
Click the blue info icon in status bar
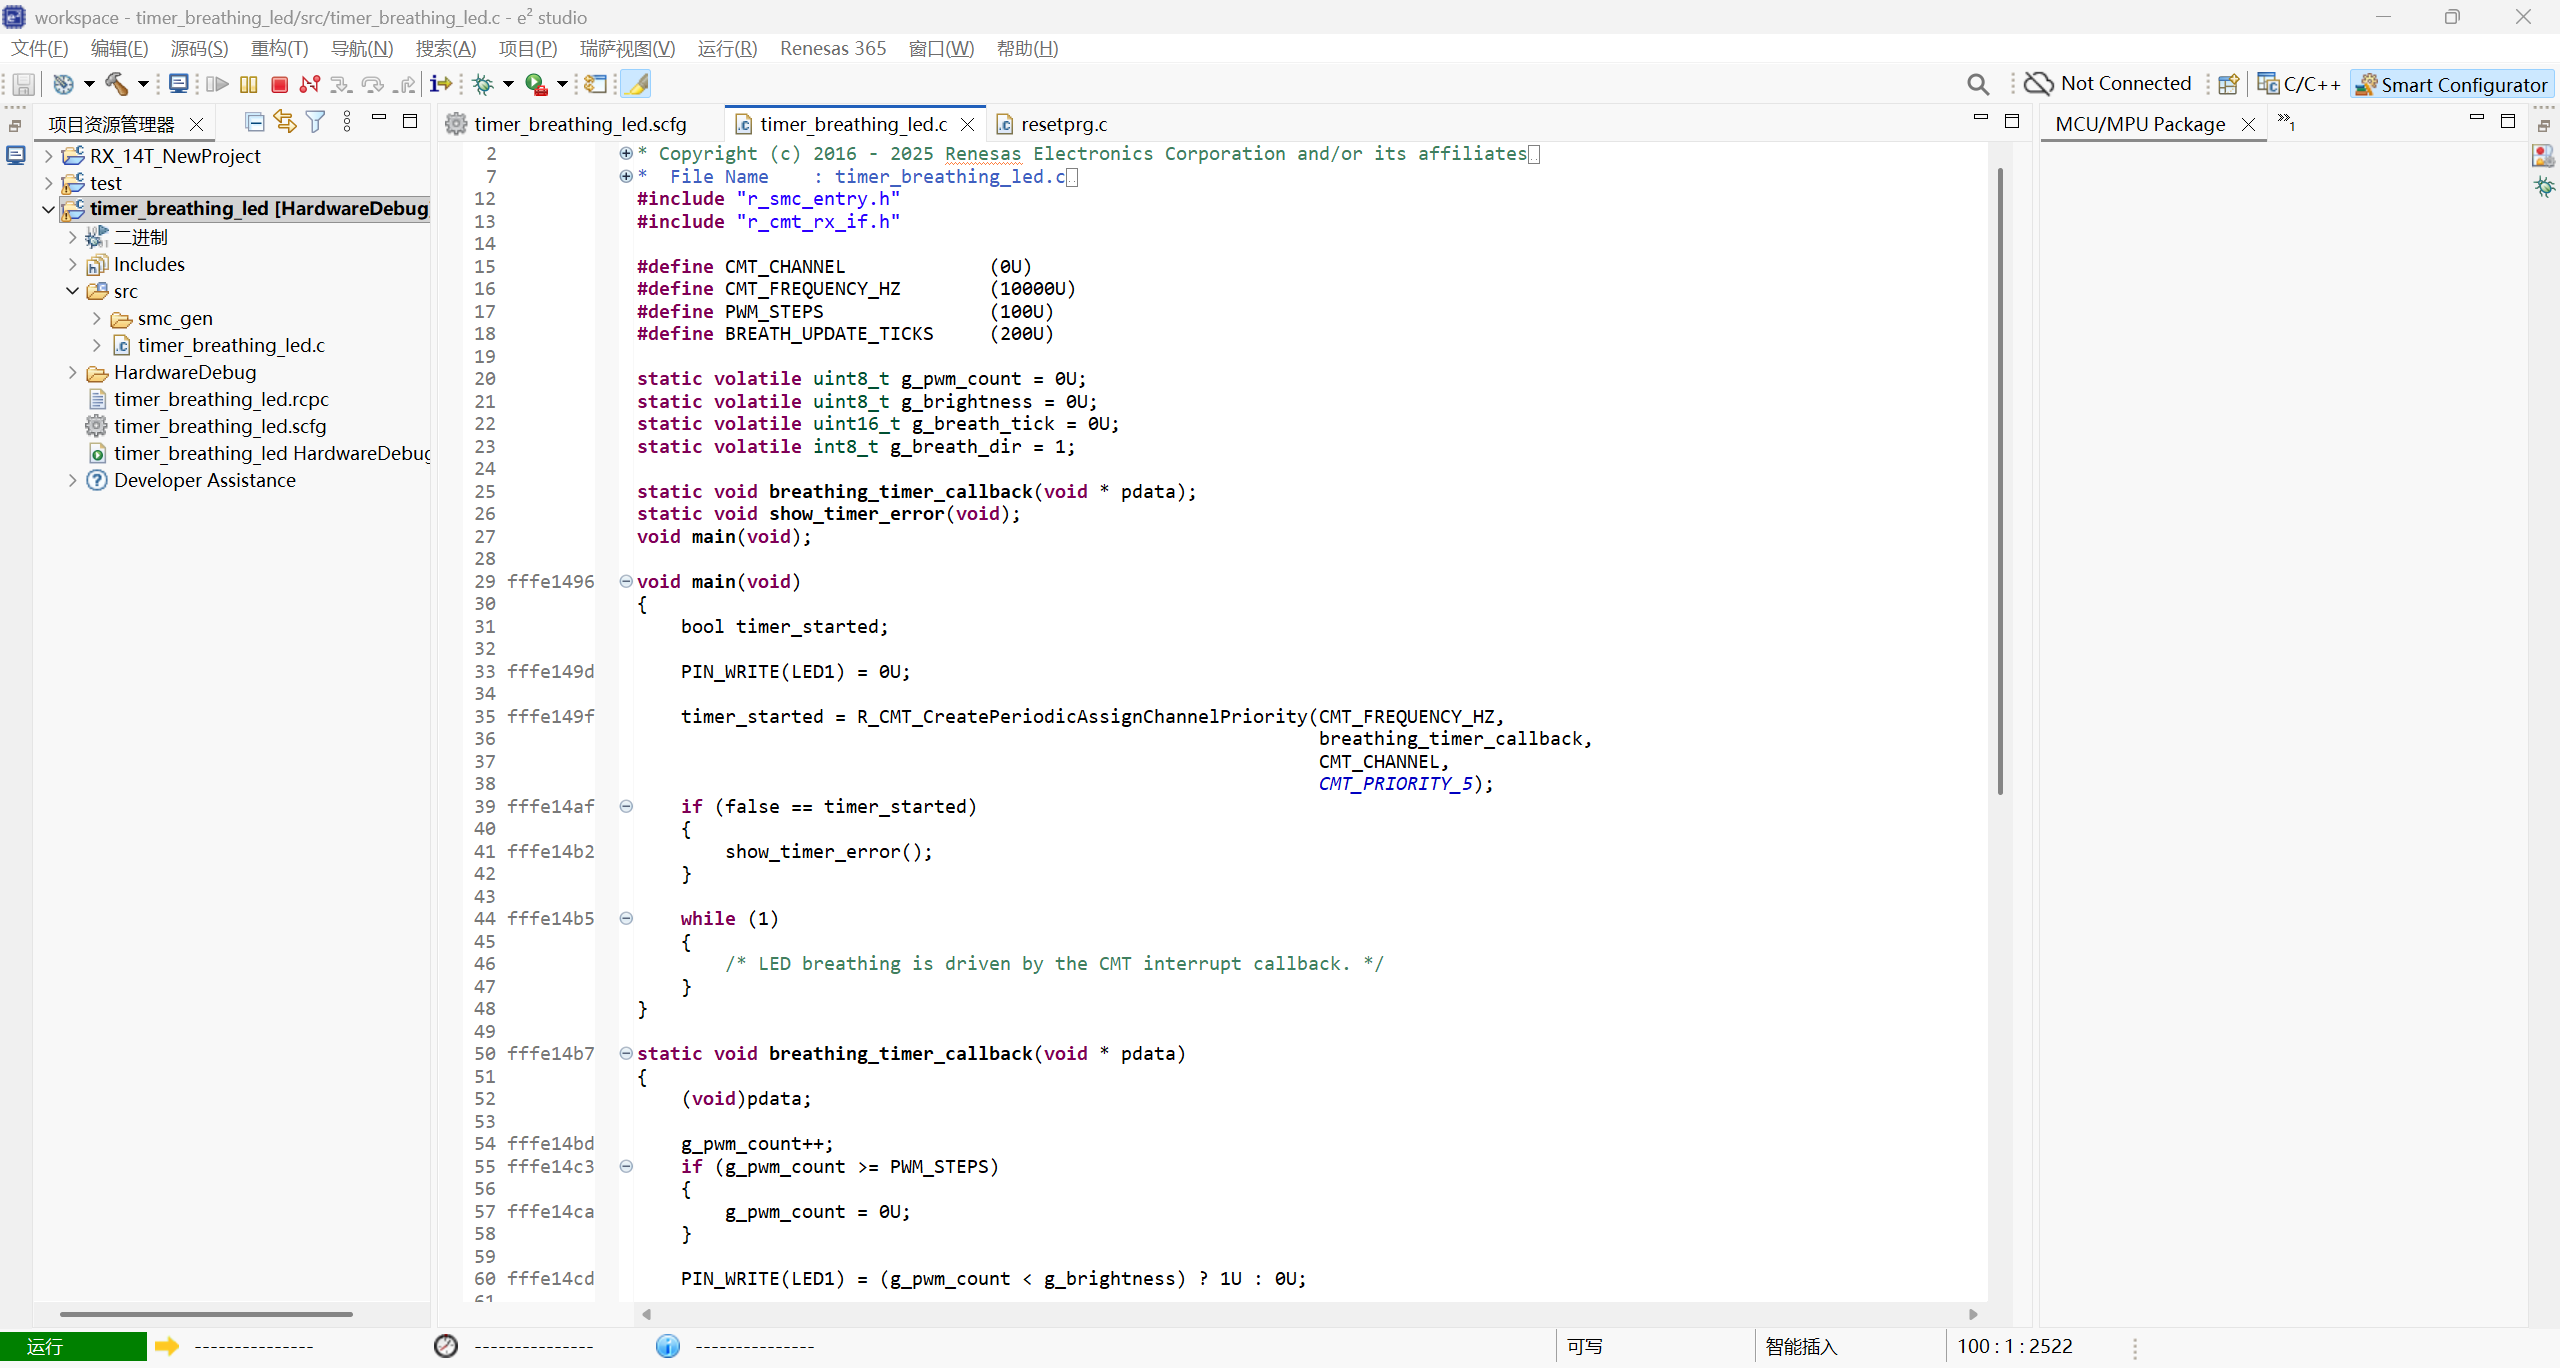(668, 1346)
